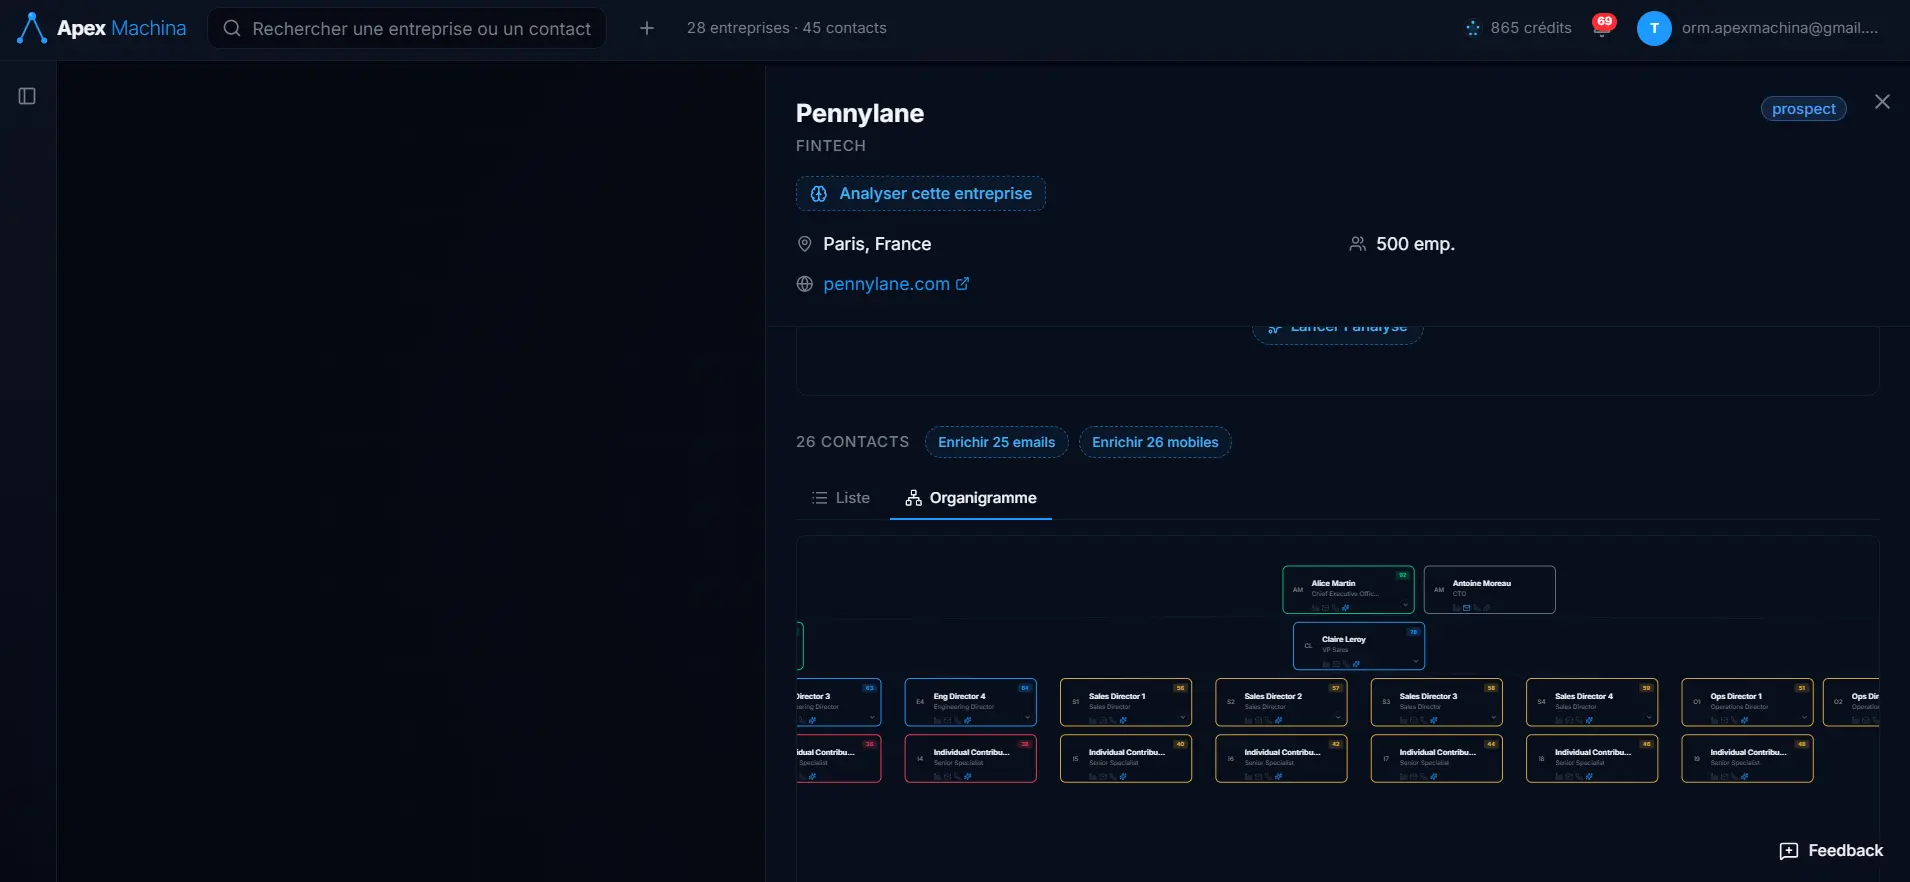
Task: Open Claire Leroy's contact card
Action: tap(1359, 646)
